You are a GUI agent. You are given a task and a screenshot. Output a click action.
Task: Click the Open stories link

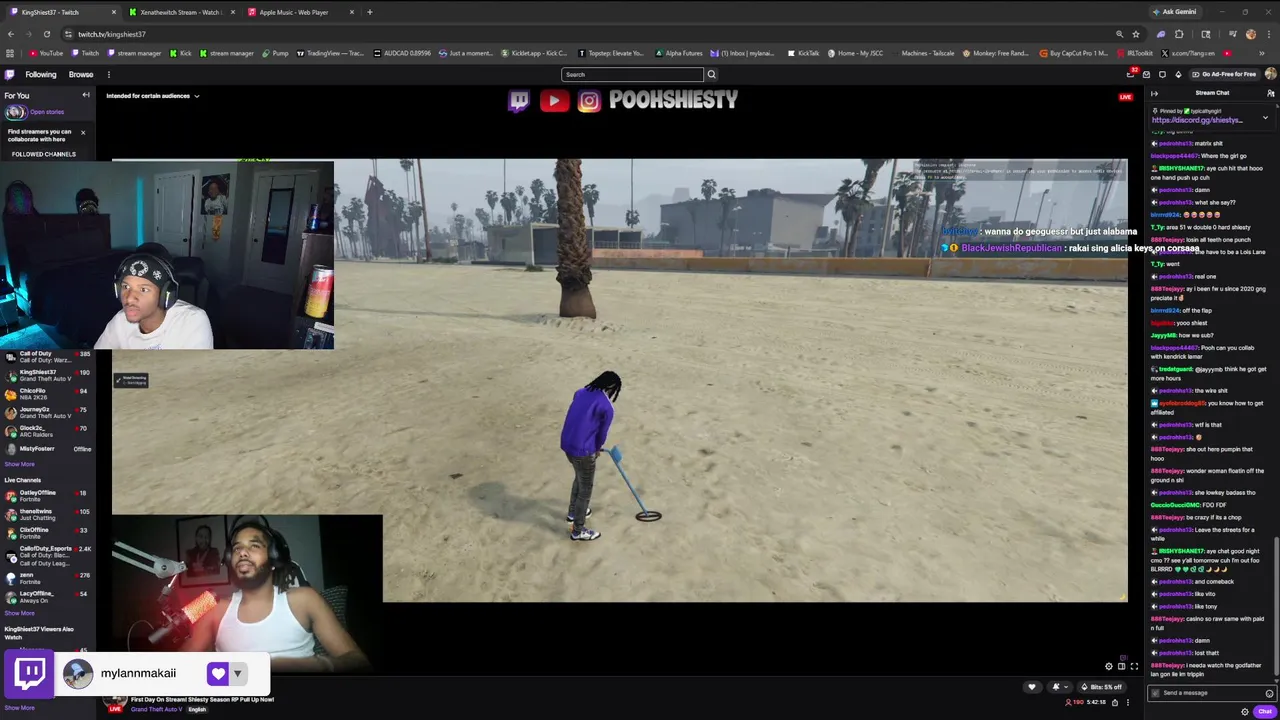coord(47,112)
